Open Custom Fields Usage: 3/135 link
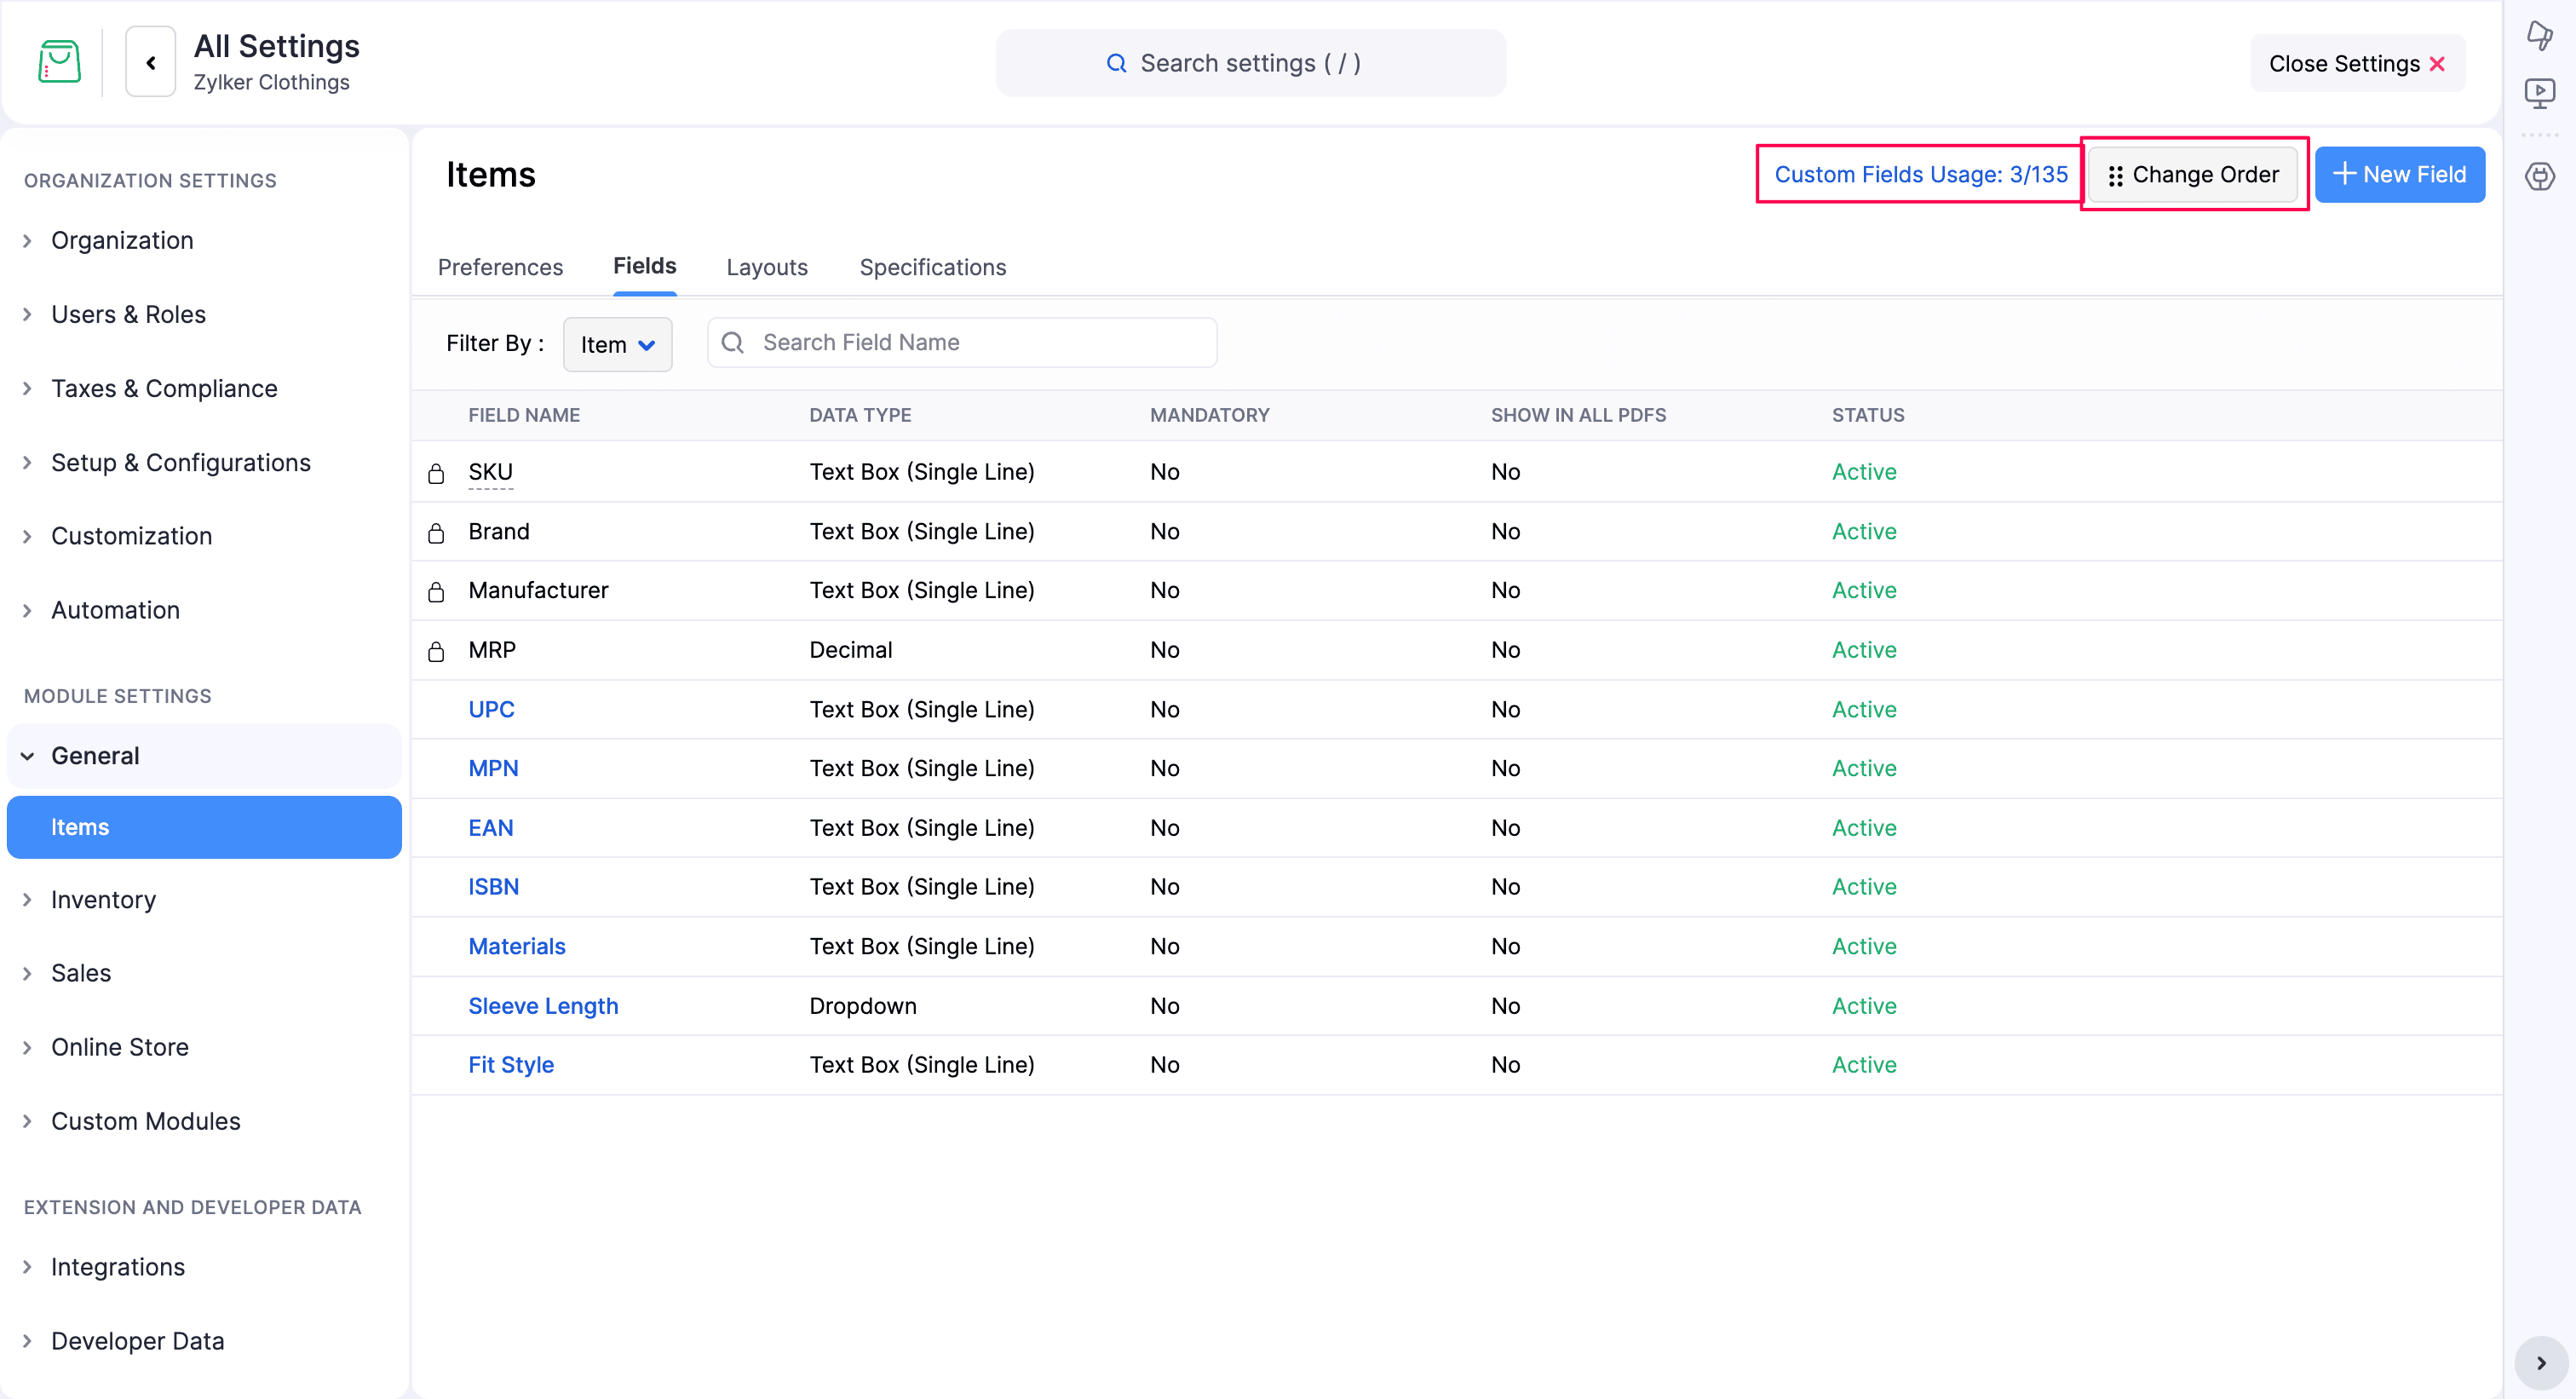 (x=1921, y=175)
